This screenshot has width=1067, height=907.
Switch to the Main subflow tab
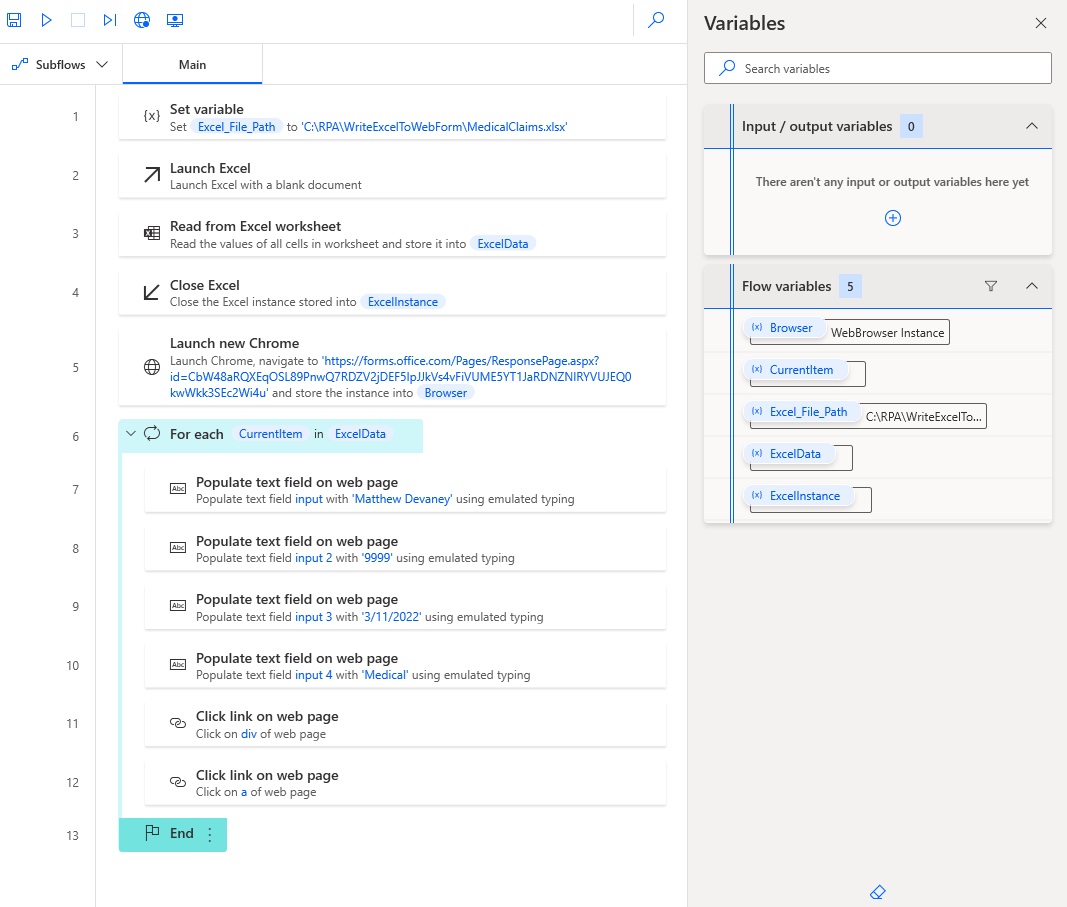(191, 63)
